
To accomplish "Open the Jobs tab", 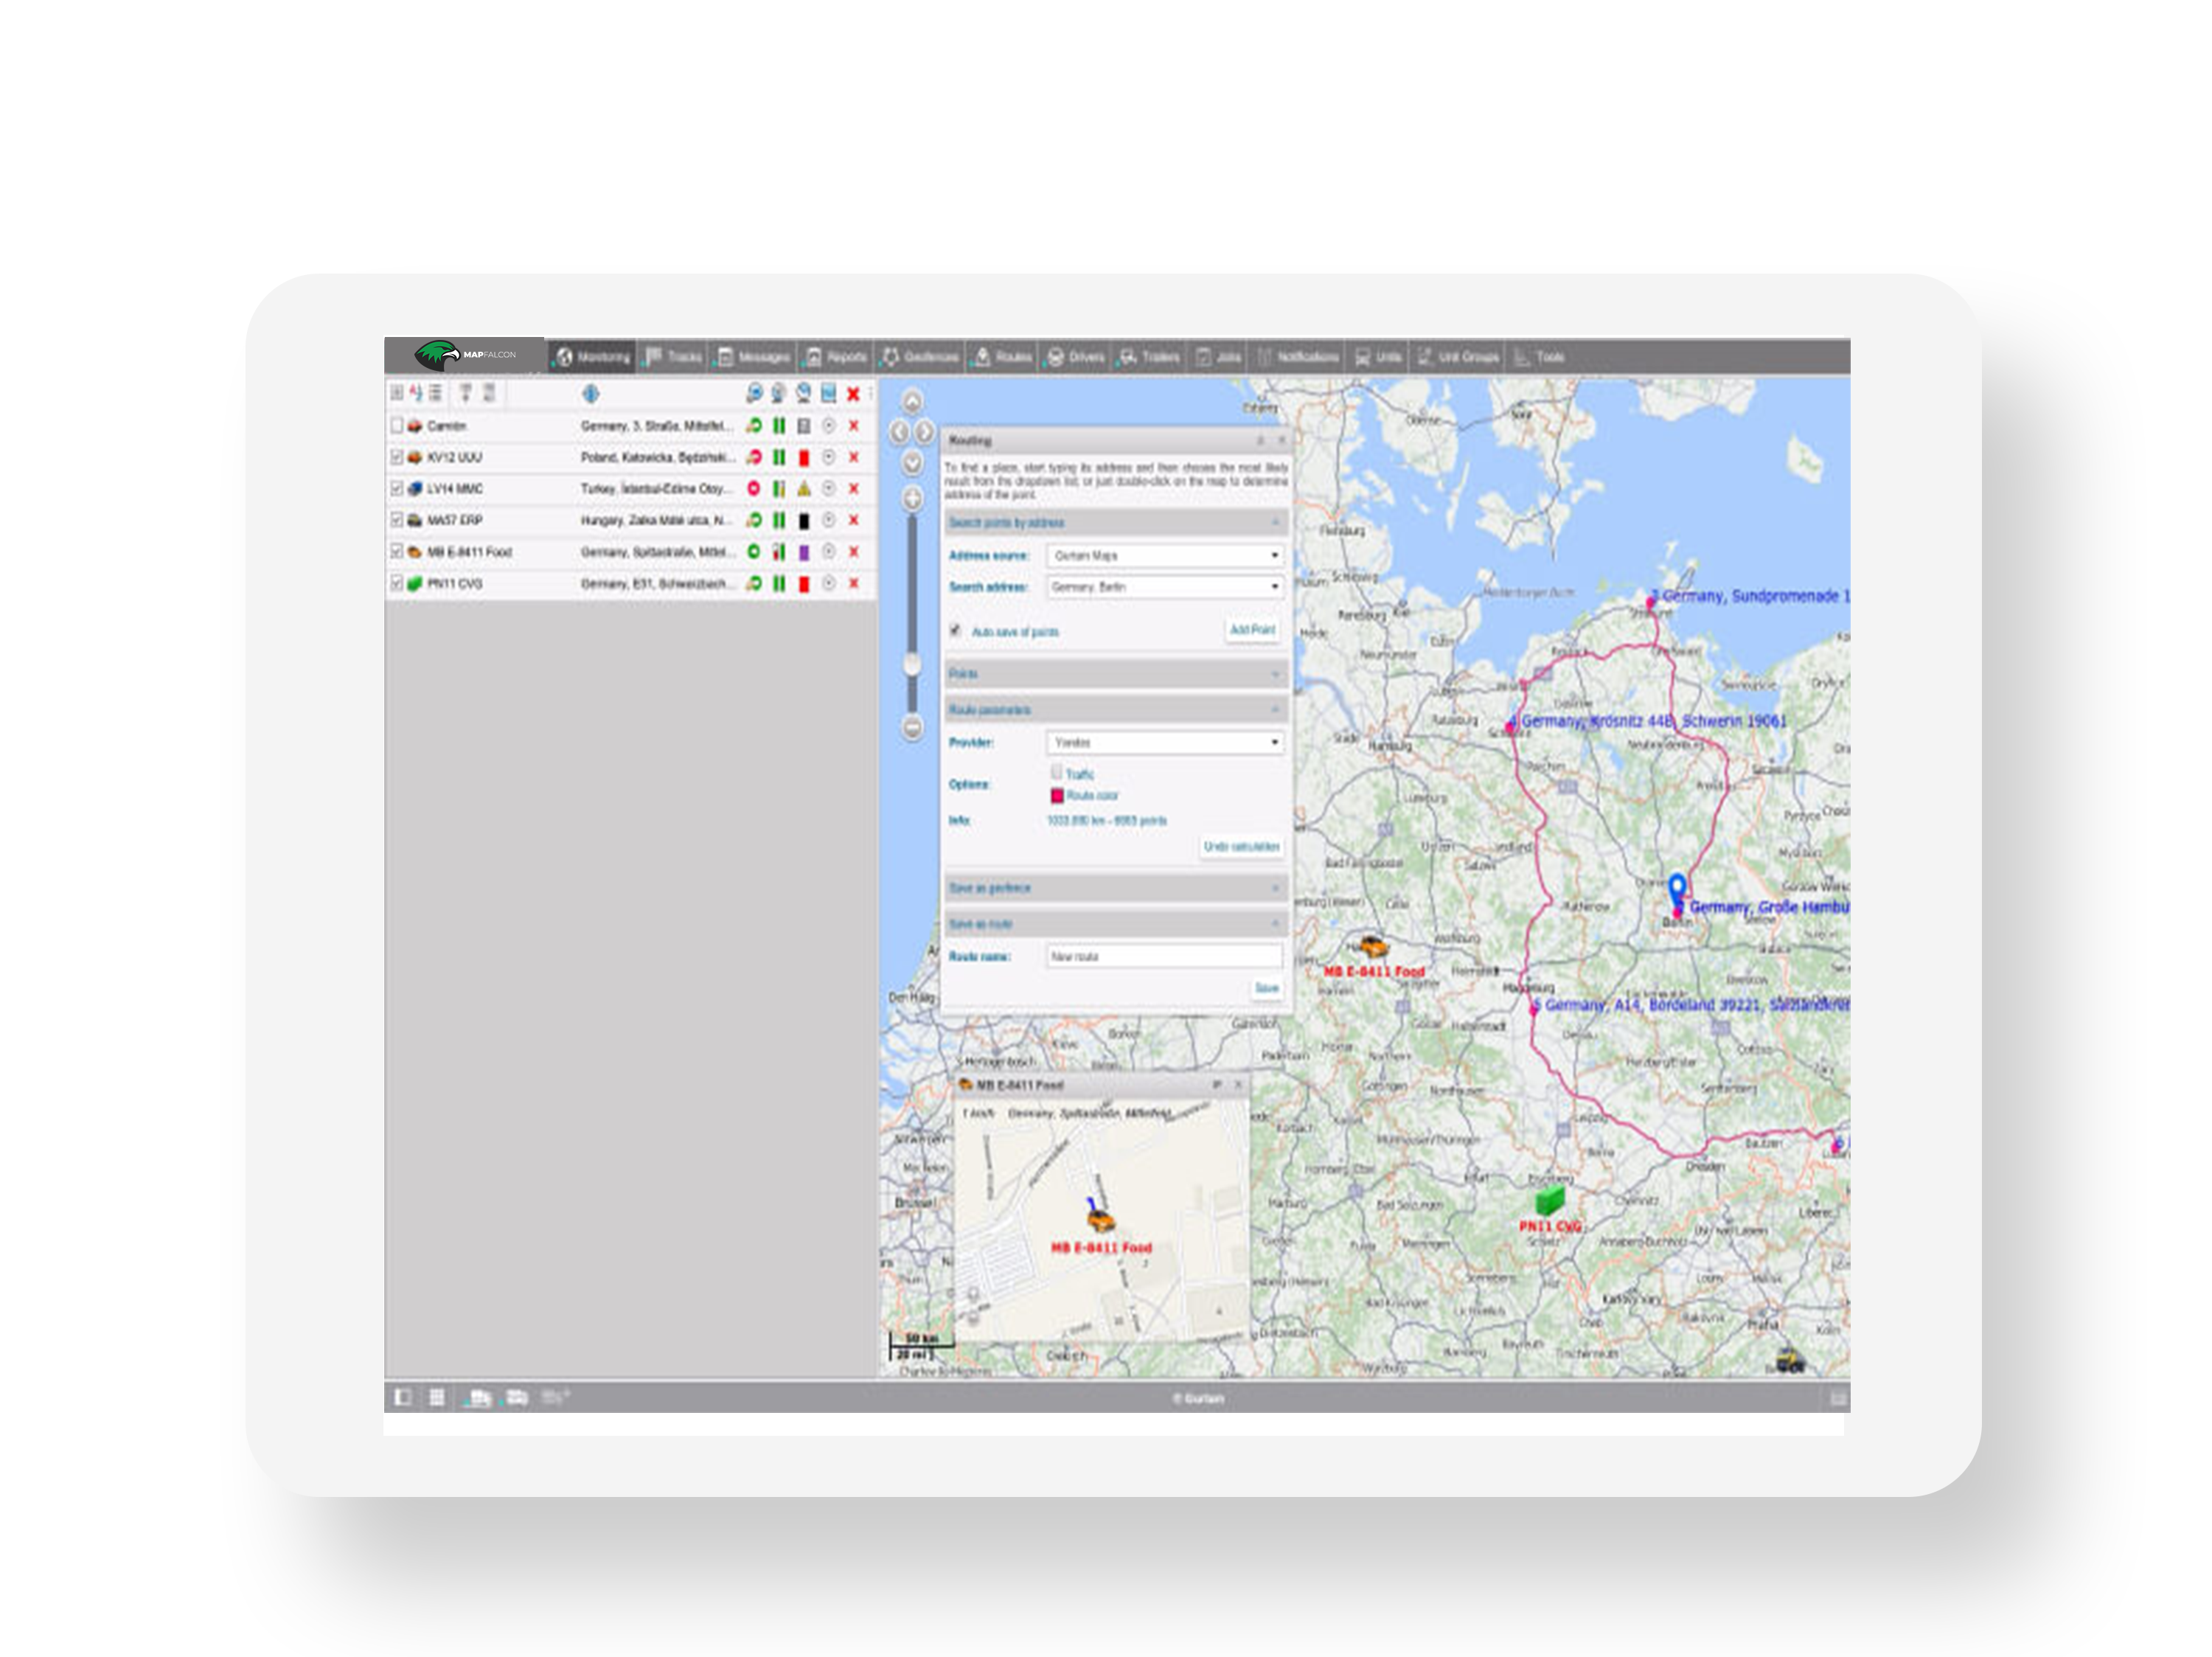I will pyautogui.click(x=1219, y=357).
